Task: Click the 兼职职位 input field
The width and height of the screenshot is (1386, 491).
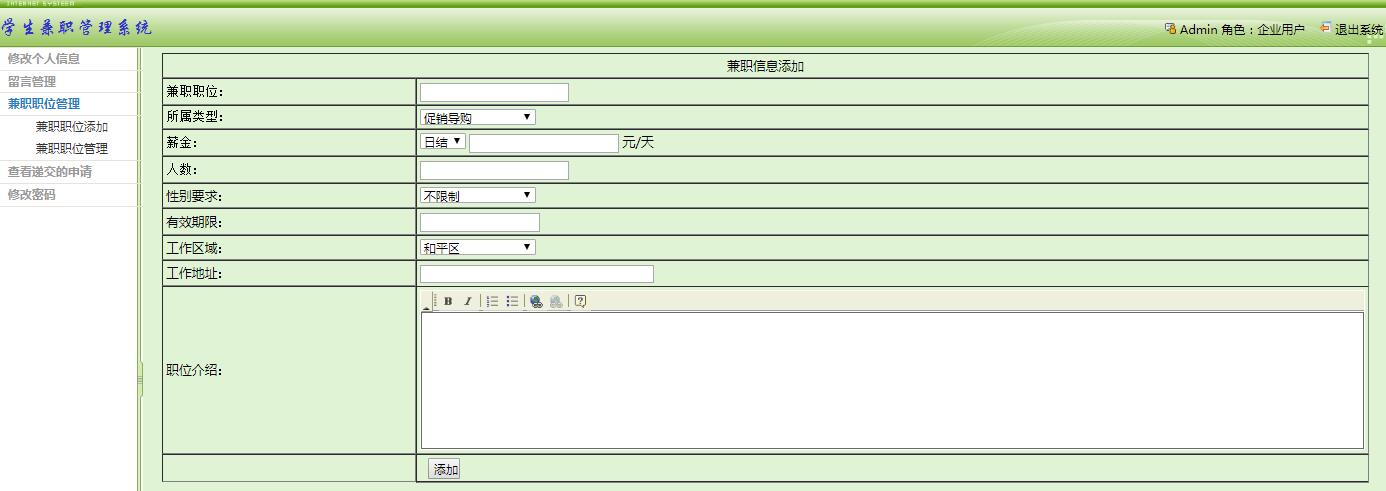Action: [x=494, y=92]
